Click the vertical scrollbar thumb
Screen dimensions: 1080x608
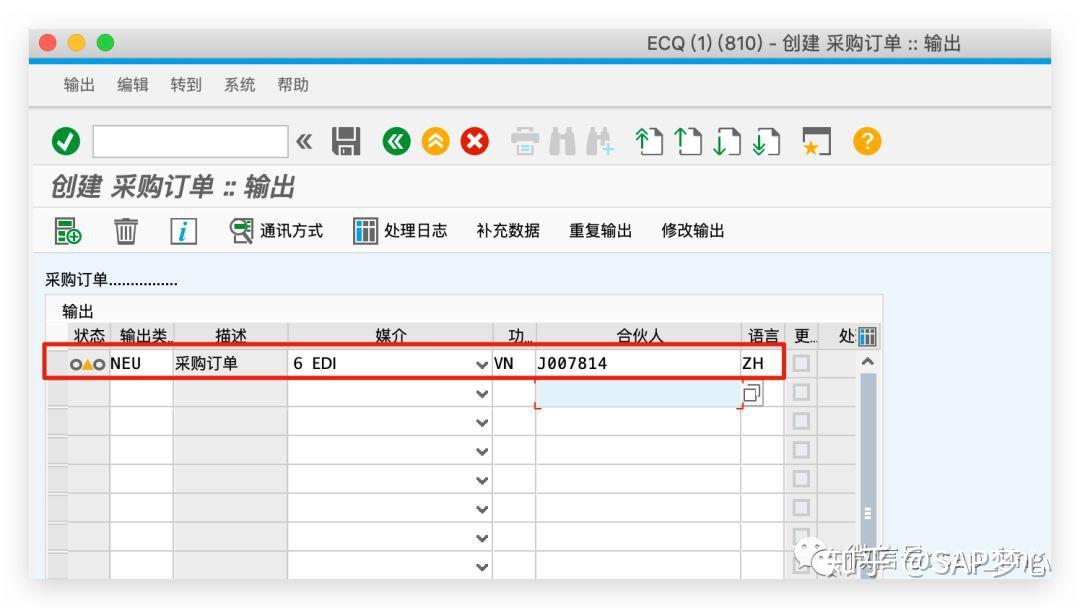(x=868, y=475)
